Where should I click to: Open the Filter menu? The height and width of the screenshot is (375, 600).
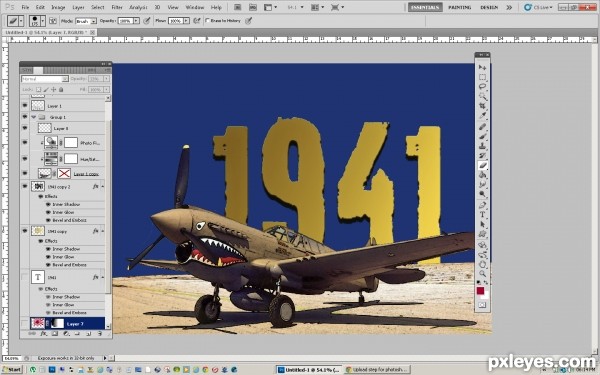(117, 7)
